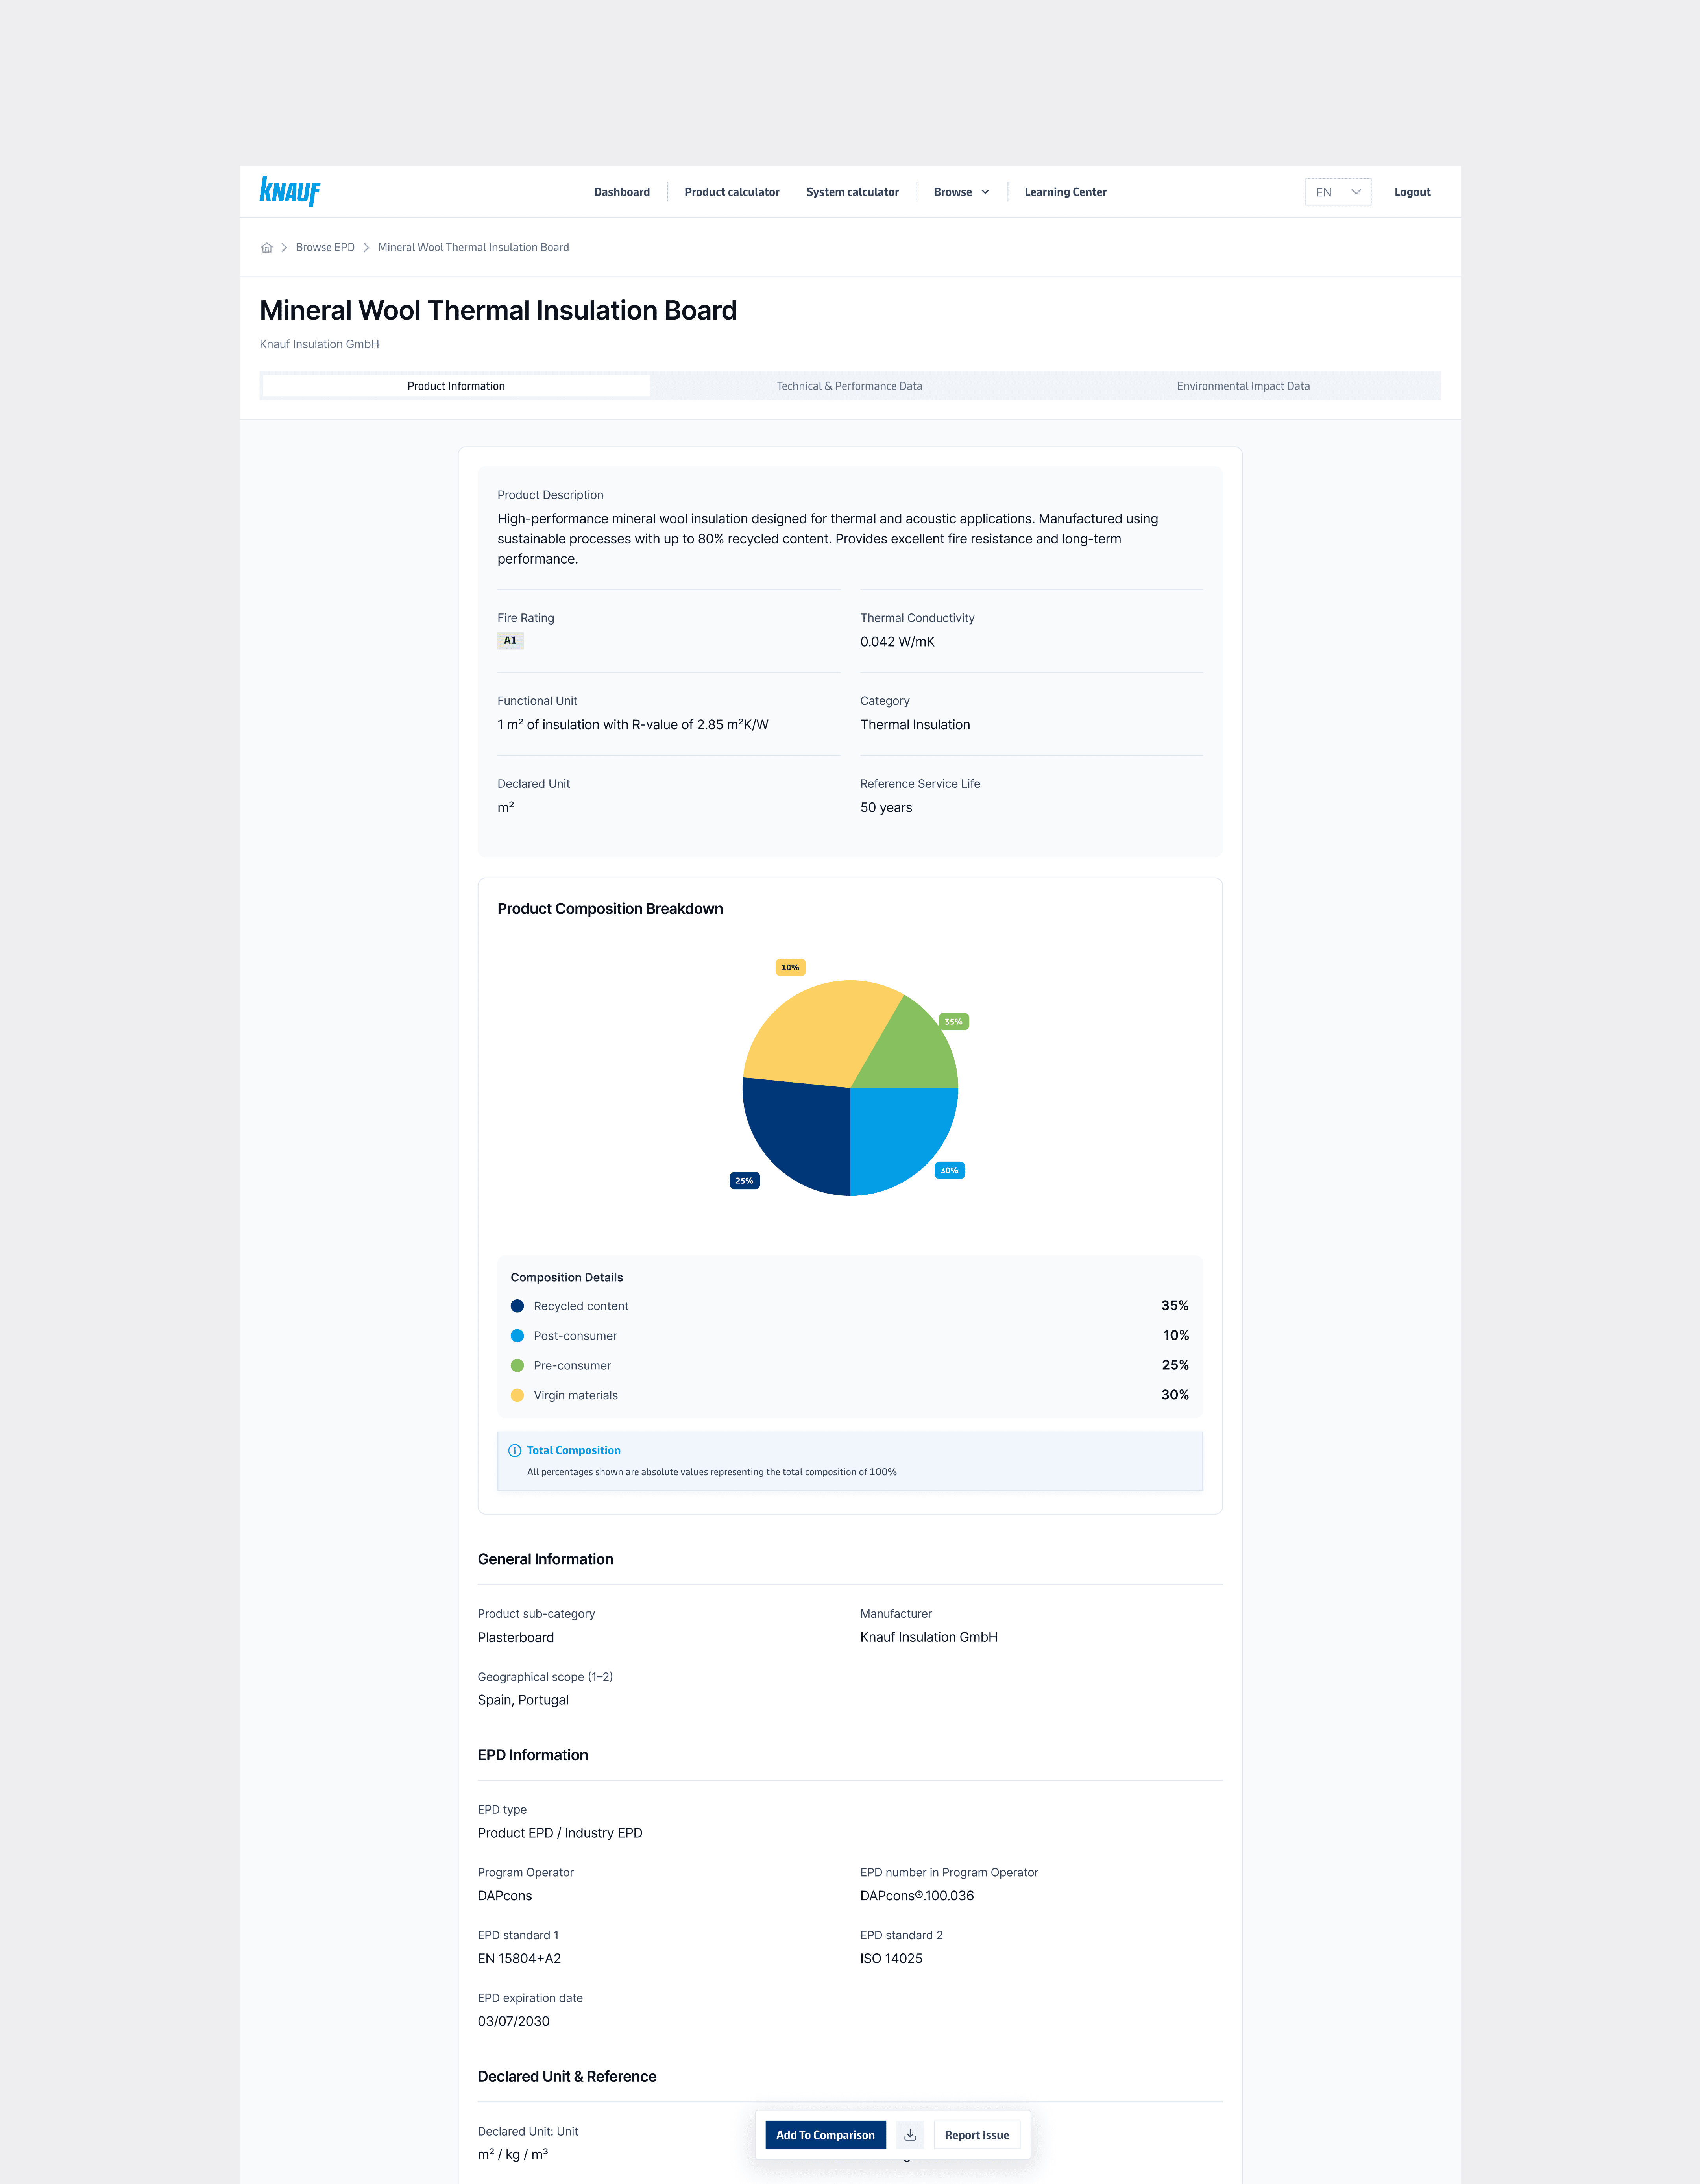Open the EN language dropdown
This screenshot has width=1700, height=2184.
[x=1337, y=192]
